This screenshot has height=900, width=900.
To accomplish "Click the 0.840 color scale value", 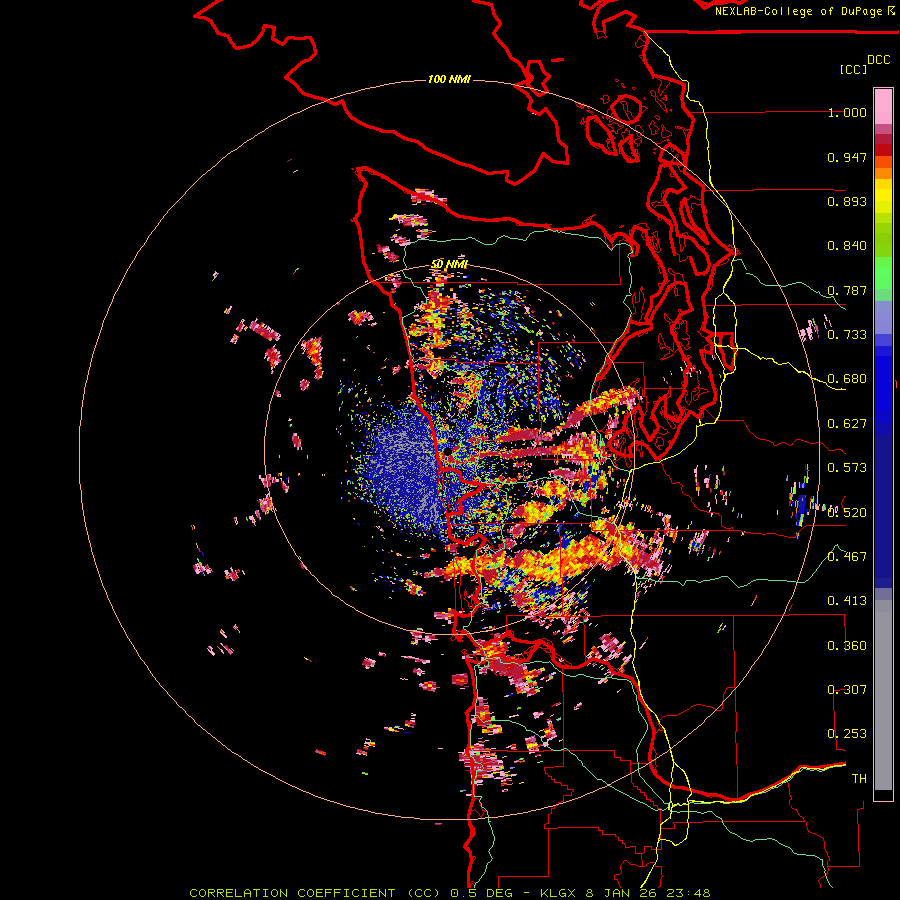I will point(847,246).
